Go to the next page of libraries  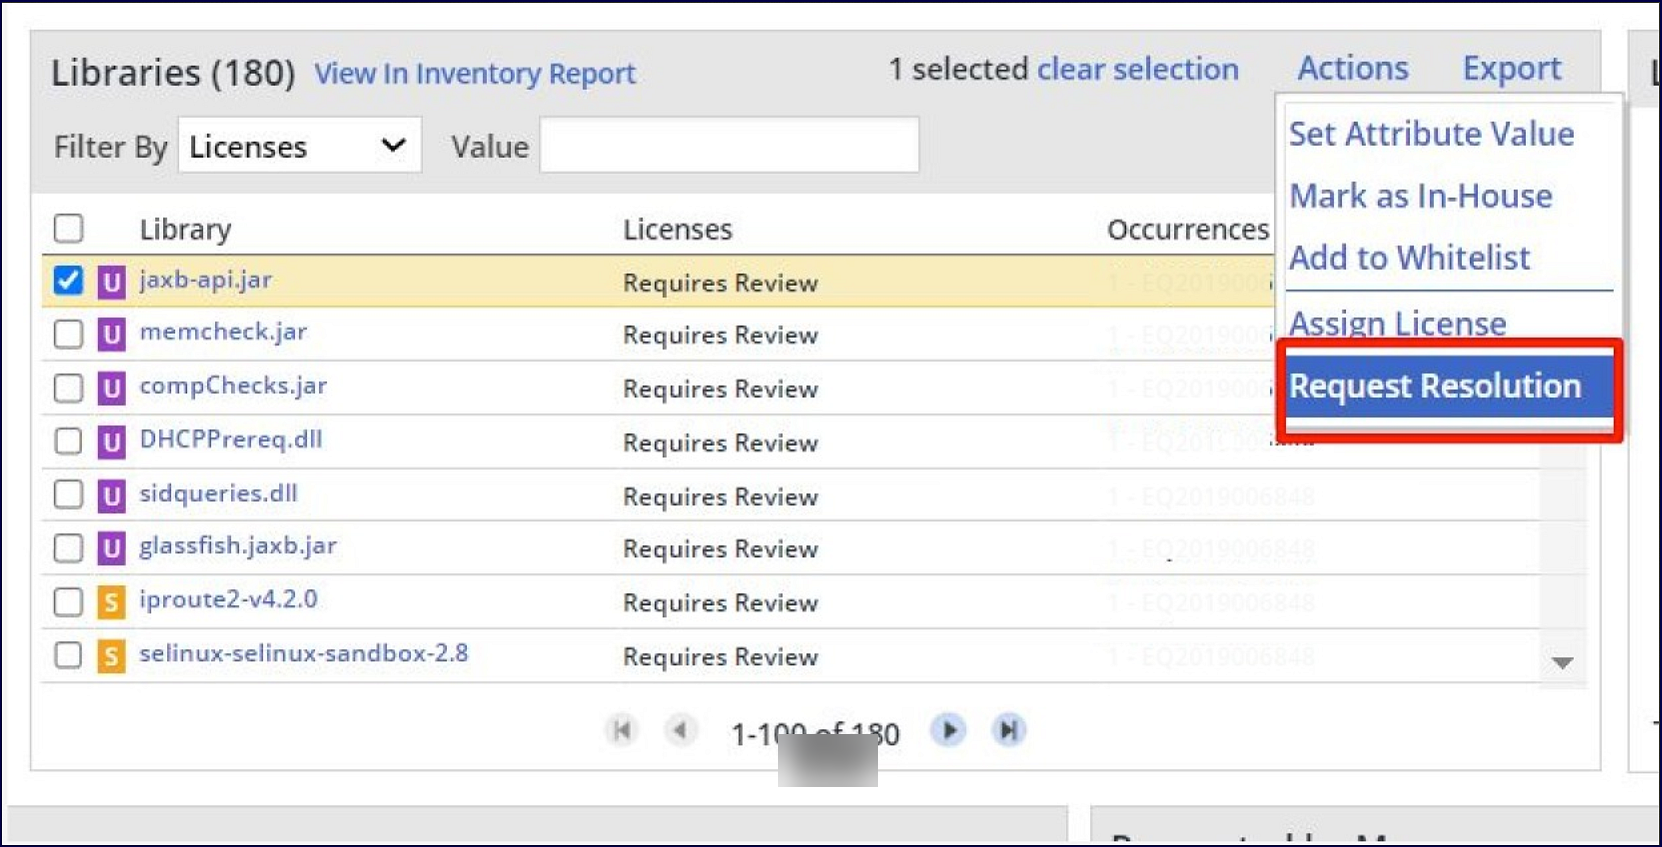[948, 731]
